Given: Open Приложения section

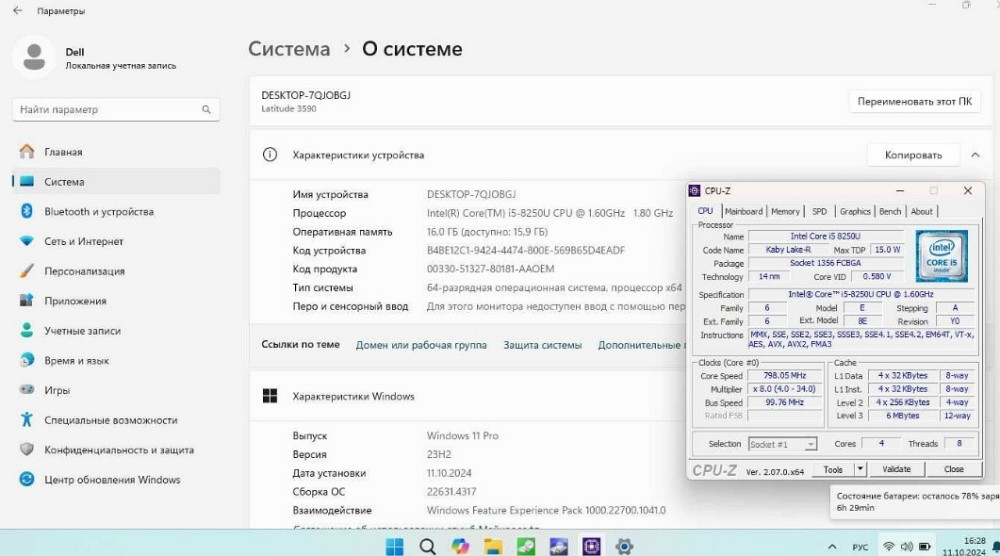Looking at the screenshot, I should click(116, 301).
